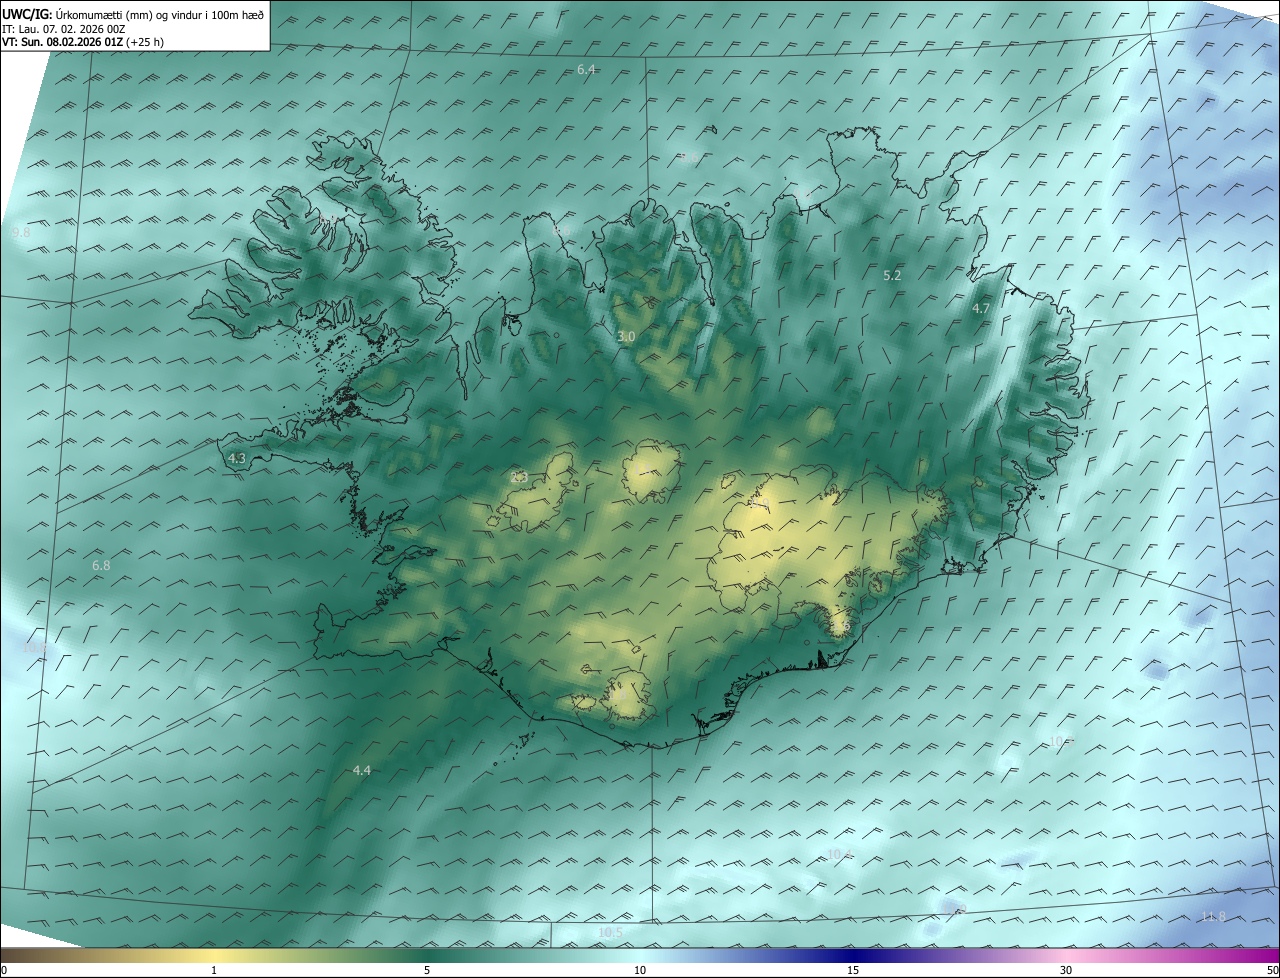
Task: Click the colorbar tick label 5
Action: 427,971
